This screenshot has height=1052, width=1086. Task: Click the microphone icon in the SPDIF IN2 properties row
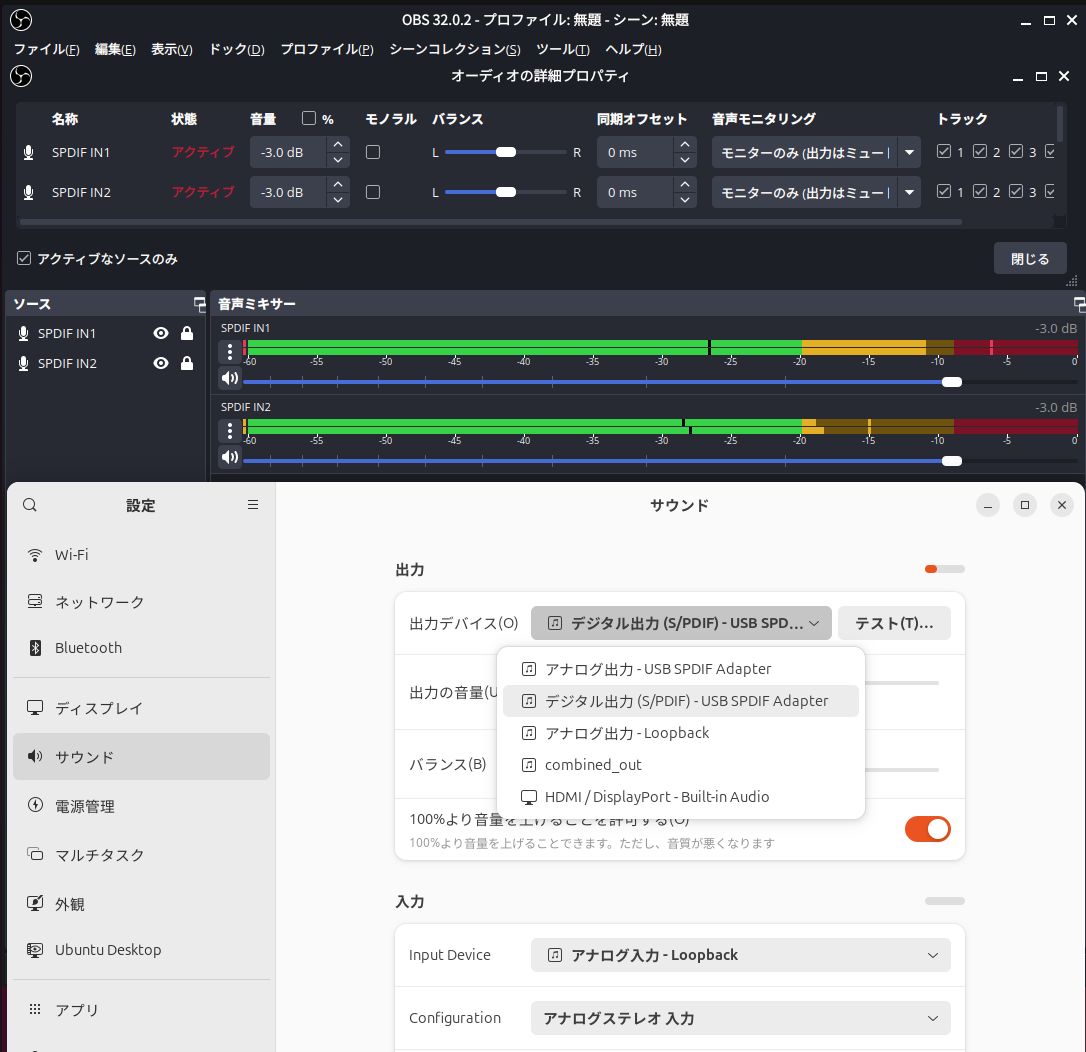click(x=28, y=193)
